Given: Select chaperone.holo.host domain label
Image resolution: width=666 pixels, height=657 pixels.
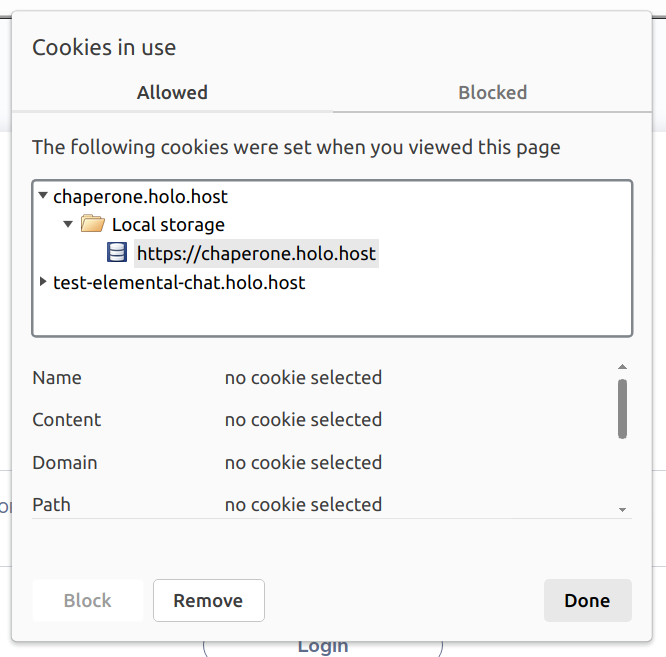Looking at the screenshot, I should pos(141,197).
